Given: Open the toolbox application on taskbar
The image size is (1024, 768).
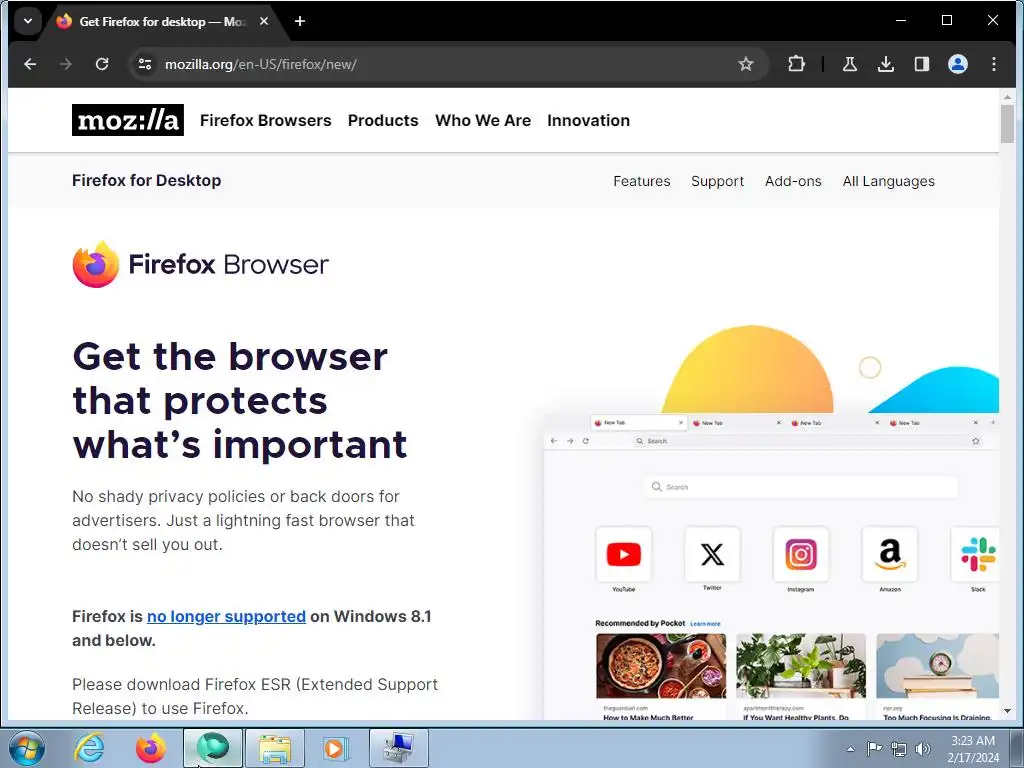Looking at the screenshot, I should [398, 748].
